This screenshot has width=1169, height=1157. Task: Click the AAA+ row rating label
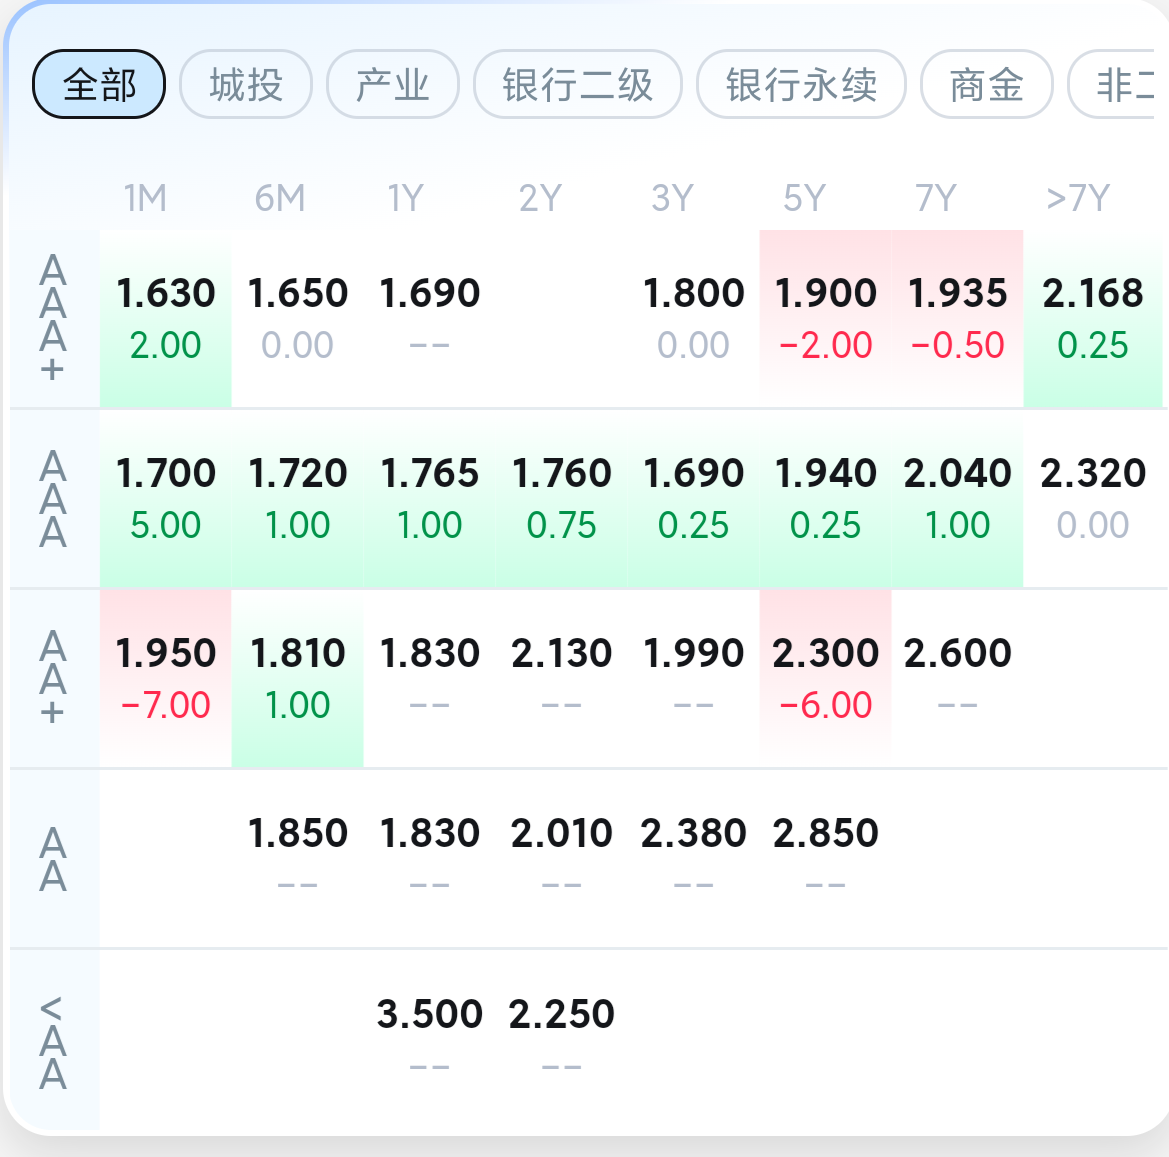[x=52, y=318]
